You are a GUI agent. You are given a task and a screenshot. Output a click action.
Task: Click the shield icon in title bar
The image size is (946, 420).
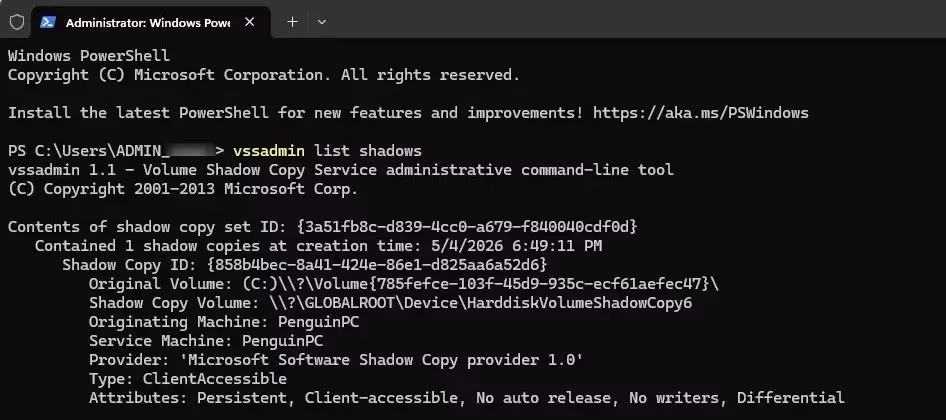tap(17, 22)
